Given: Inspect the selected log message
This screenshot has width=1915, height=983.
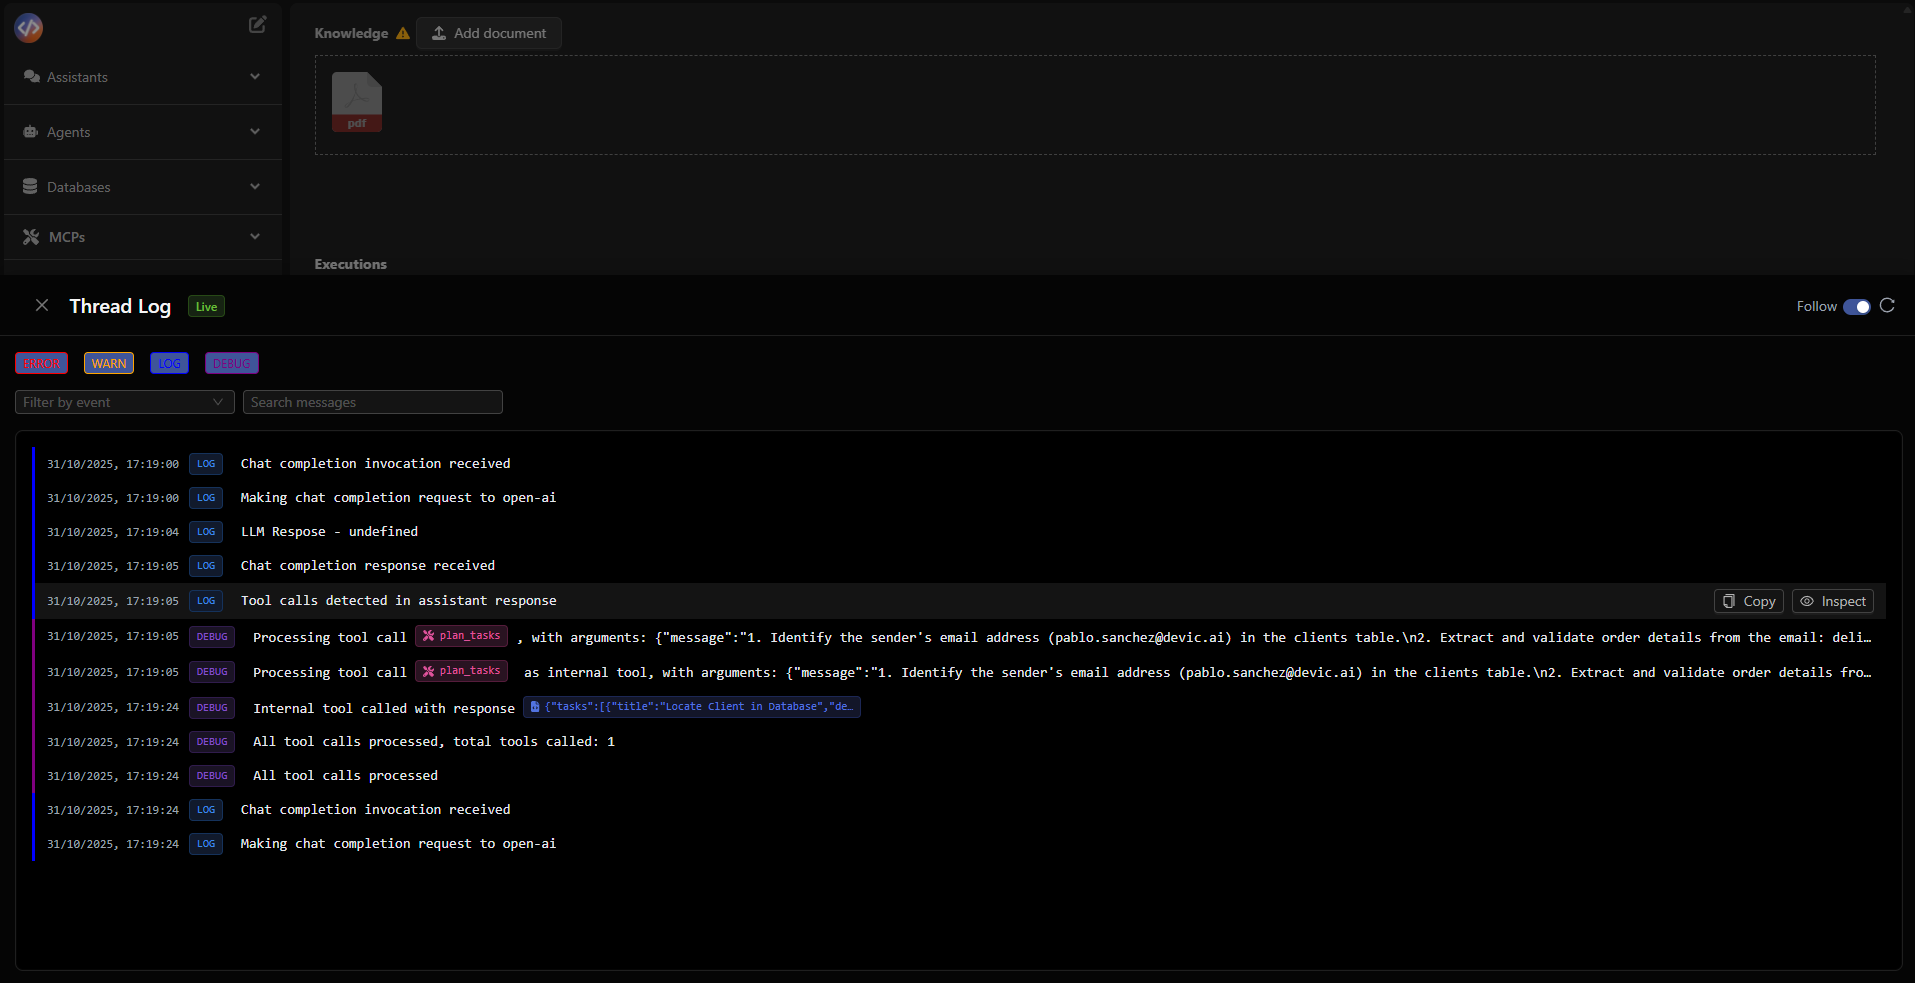Looking at the screenshot, I should (x=1833, y=601).
